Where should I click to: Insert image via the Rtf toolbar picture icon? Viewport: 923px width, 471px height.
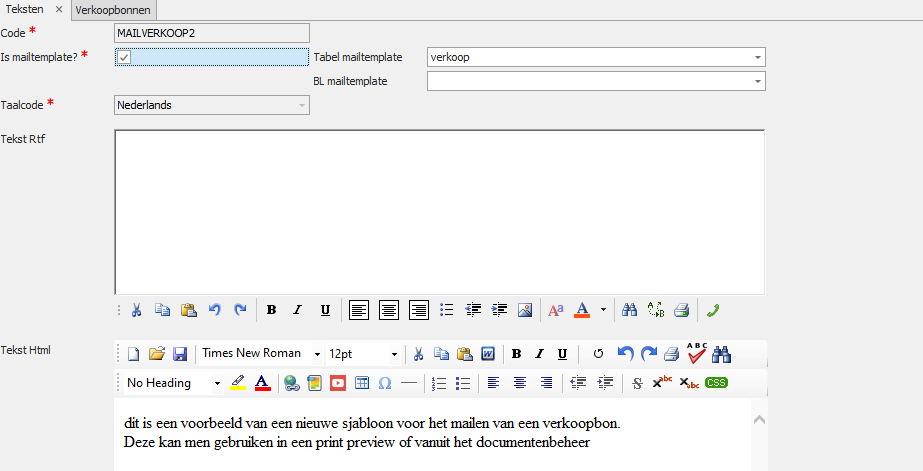525,310
